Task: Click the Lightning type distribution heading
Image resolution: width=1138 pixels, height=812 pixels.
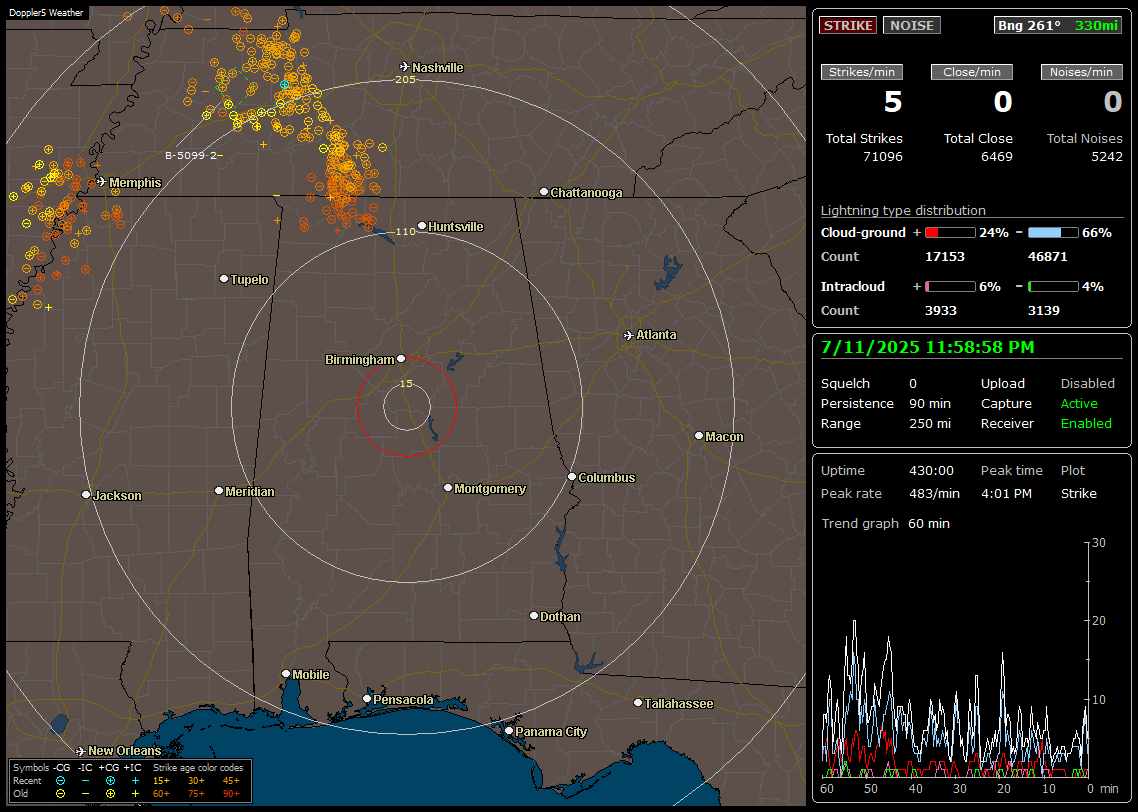Action: 903,211
